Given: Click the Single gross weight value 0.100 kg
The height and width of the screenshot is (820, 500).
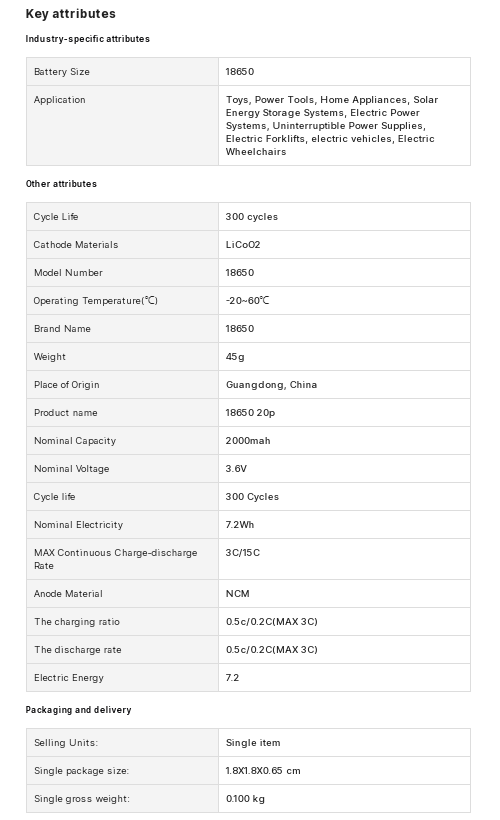Looking at the screenshot, I should (x=245, y=799).
